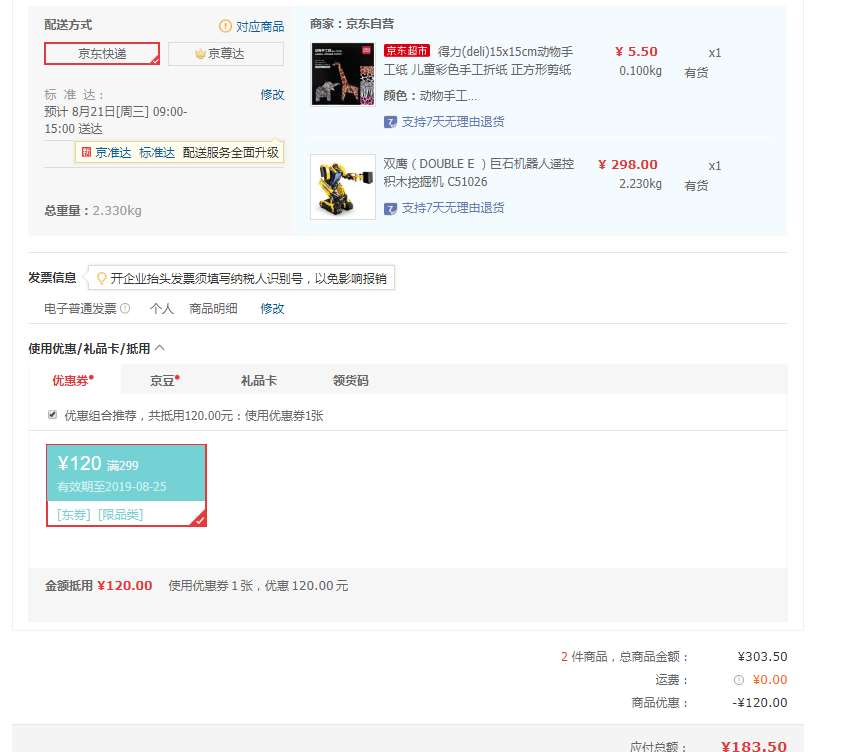Screen dimensions: 856x752
Task: Deselect the ¥120 满299 coupon card
Action: pos(126,485)
